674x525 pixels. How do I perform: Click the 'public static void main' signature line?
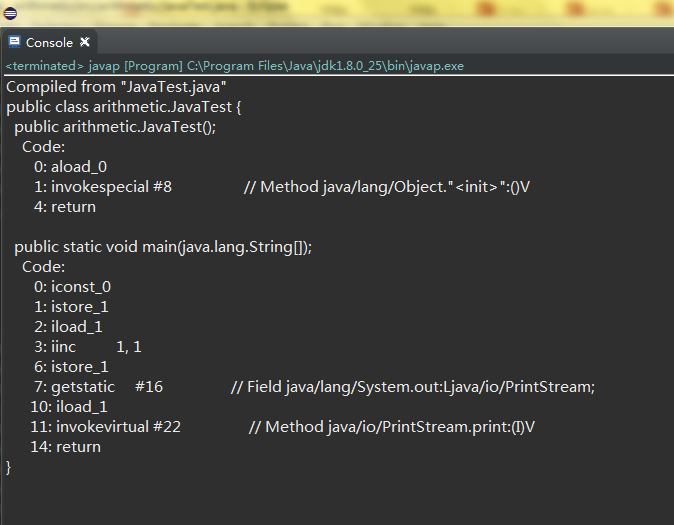(x=163, y=247)
